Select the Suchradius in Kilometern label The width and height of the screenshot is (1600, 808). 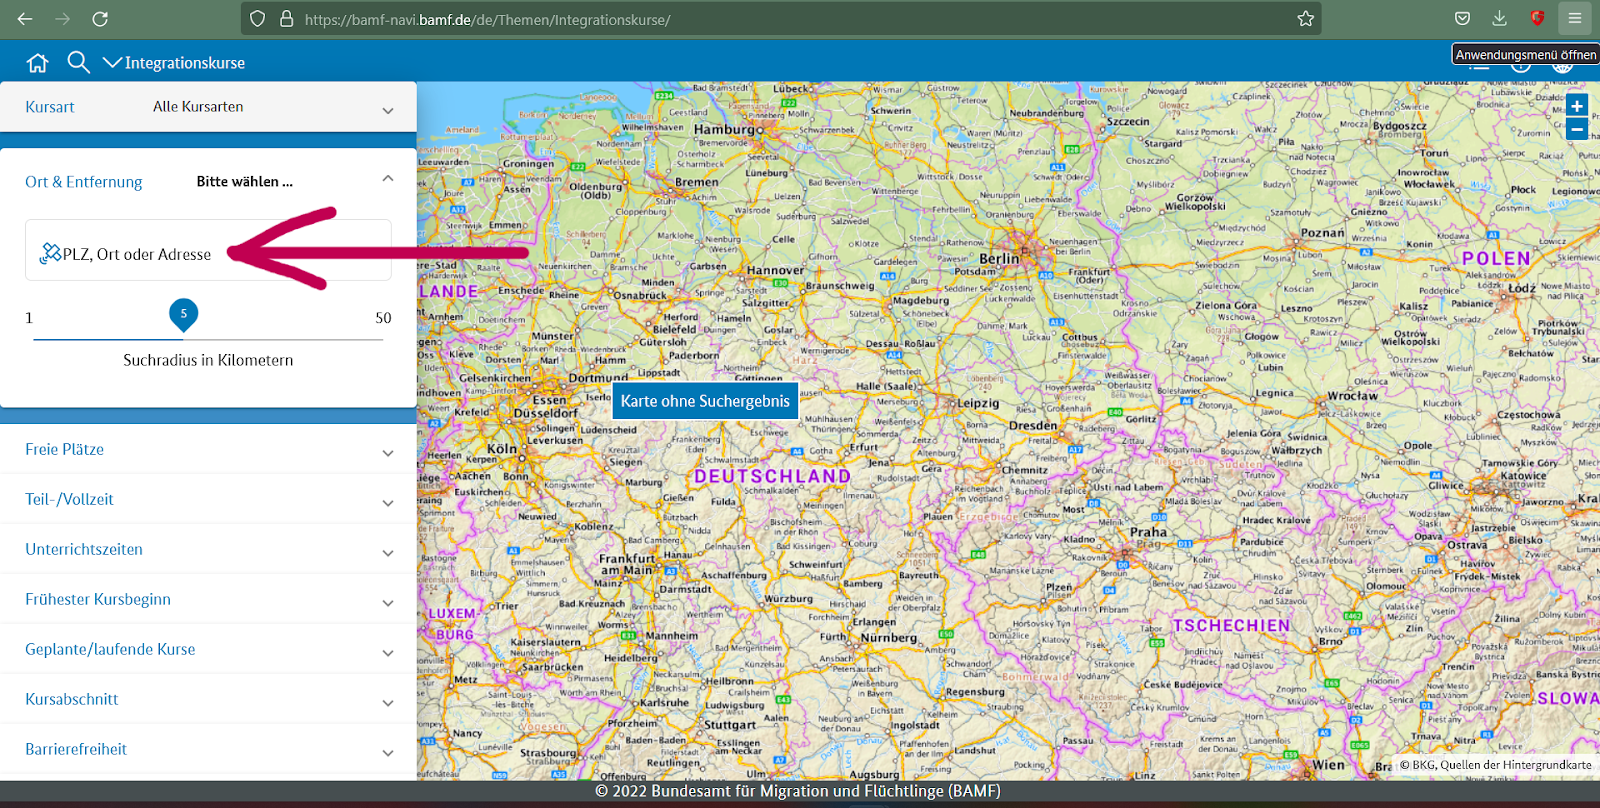[x=208, y=360]
